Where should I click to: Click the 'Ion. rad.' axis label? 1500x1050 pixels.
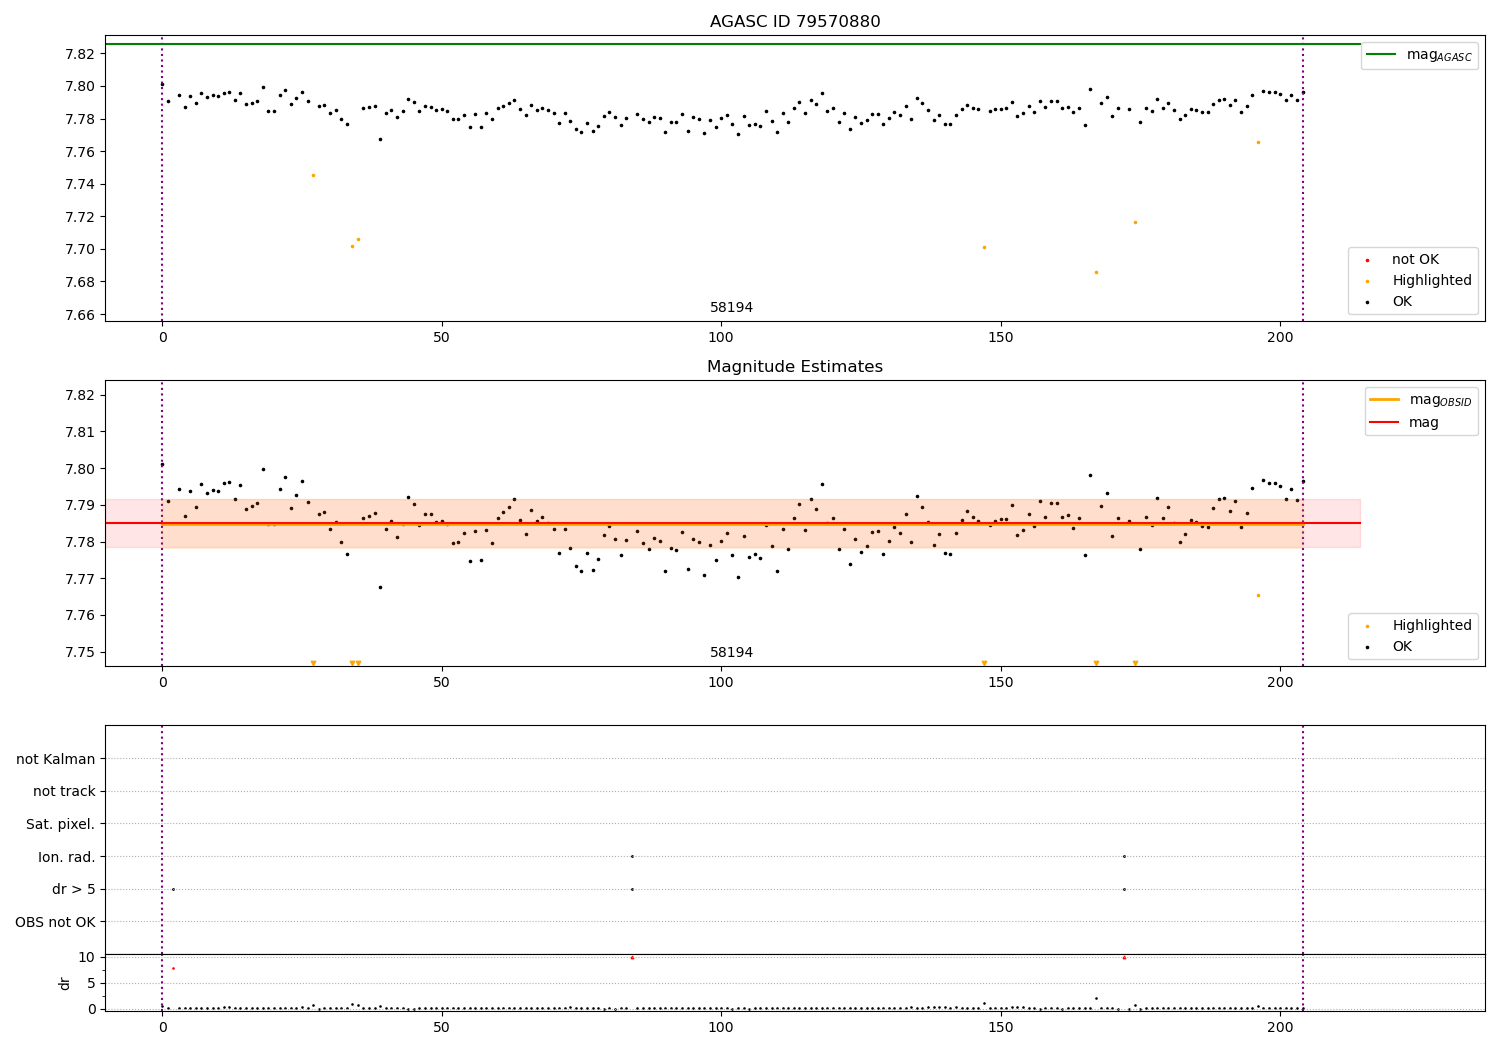pyautogui.click(x=67, y=857)
